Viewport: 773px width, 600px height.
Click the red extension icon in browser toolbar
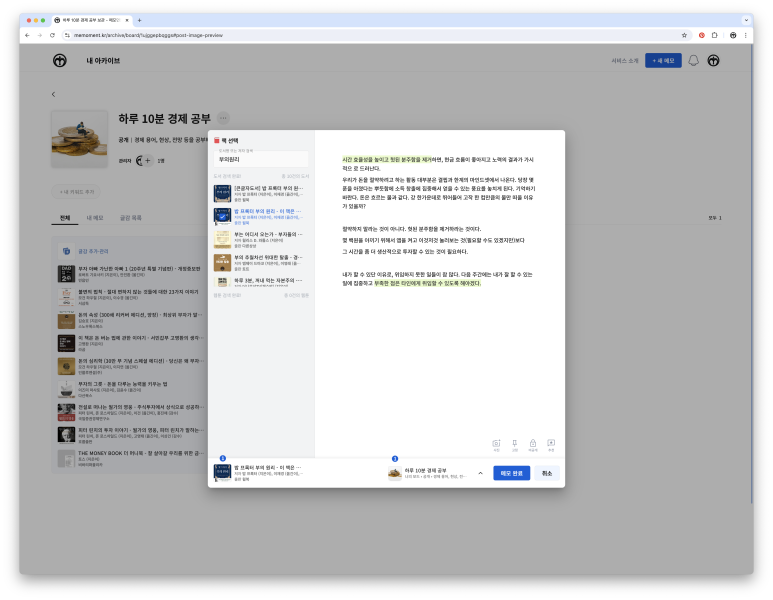pos(702,35)
